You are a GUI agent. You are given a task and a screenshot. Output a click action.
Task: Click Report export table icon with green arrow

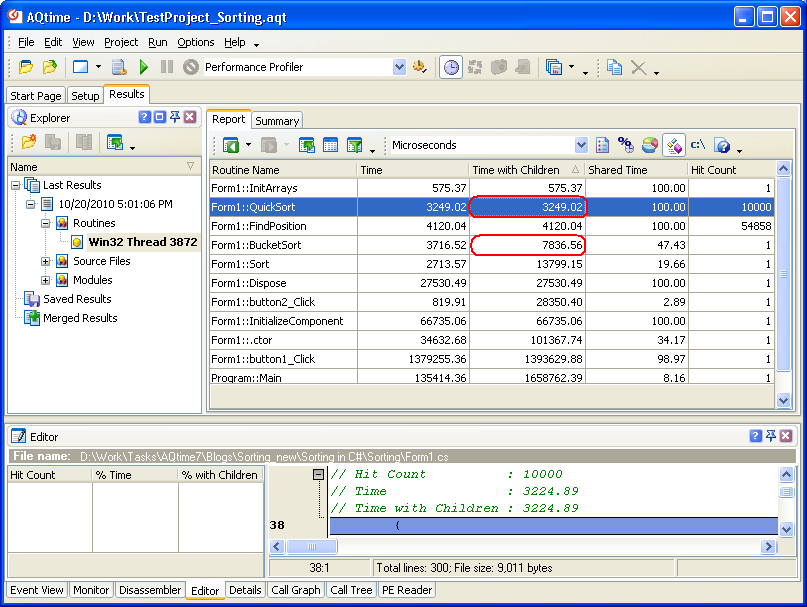coord(307,146)
